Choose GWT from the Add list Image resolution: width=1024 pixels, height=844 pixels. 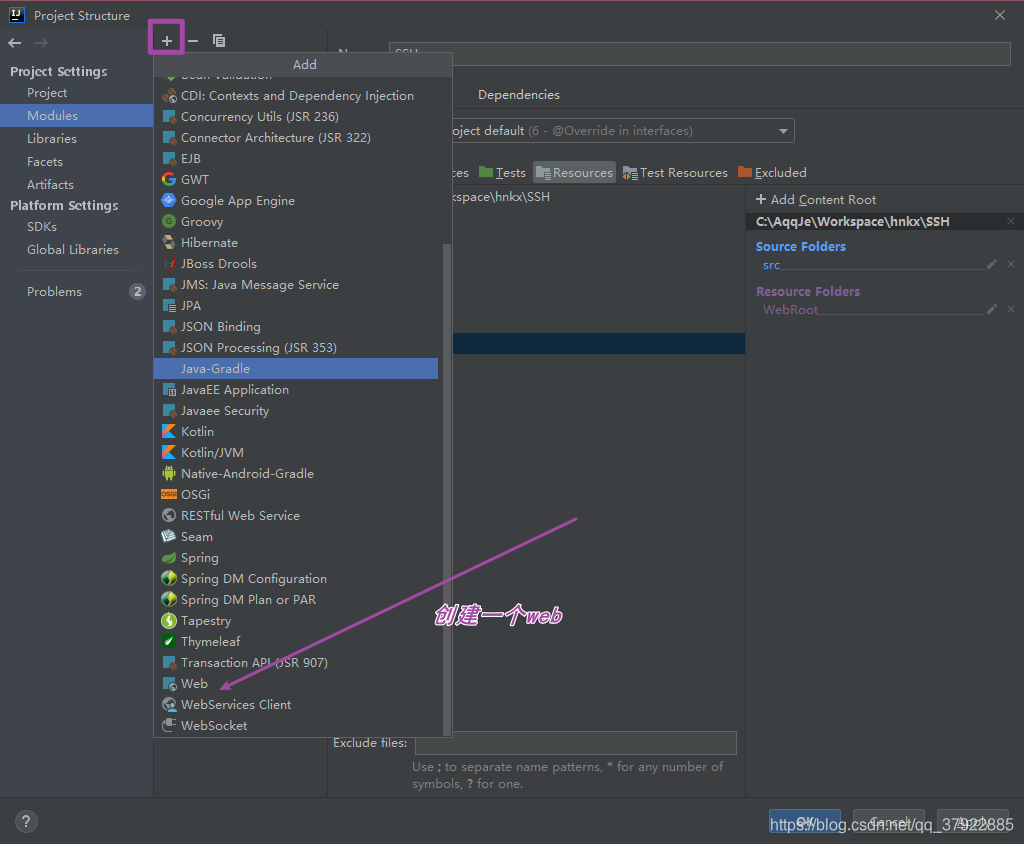(296, 180)
